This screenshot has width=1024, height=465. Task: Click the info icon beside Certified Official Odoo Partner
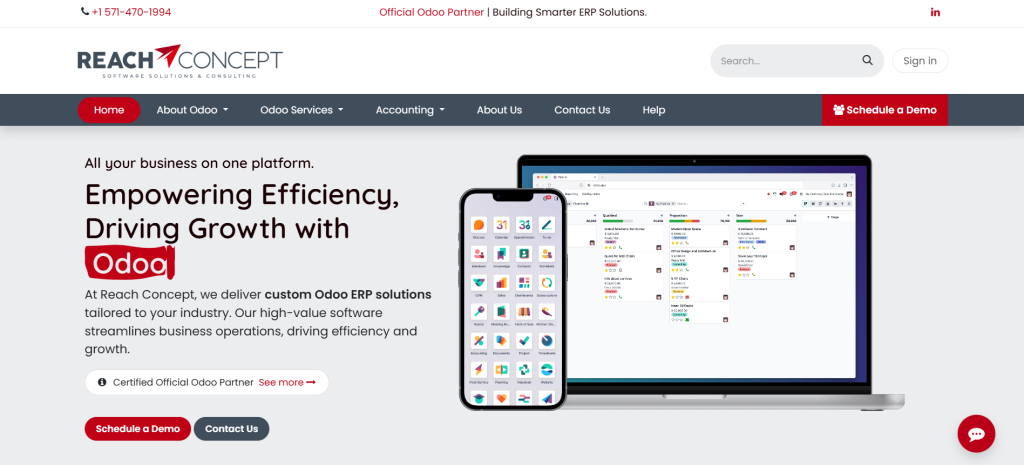pos(102,382)
